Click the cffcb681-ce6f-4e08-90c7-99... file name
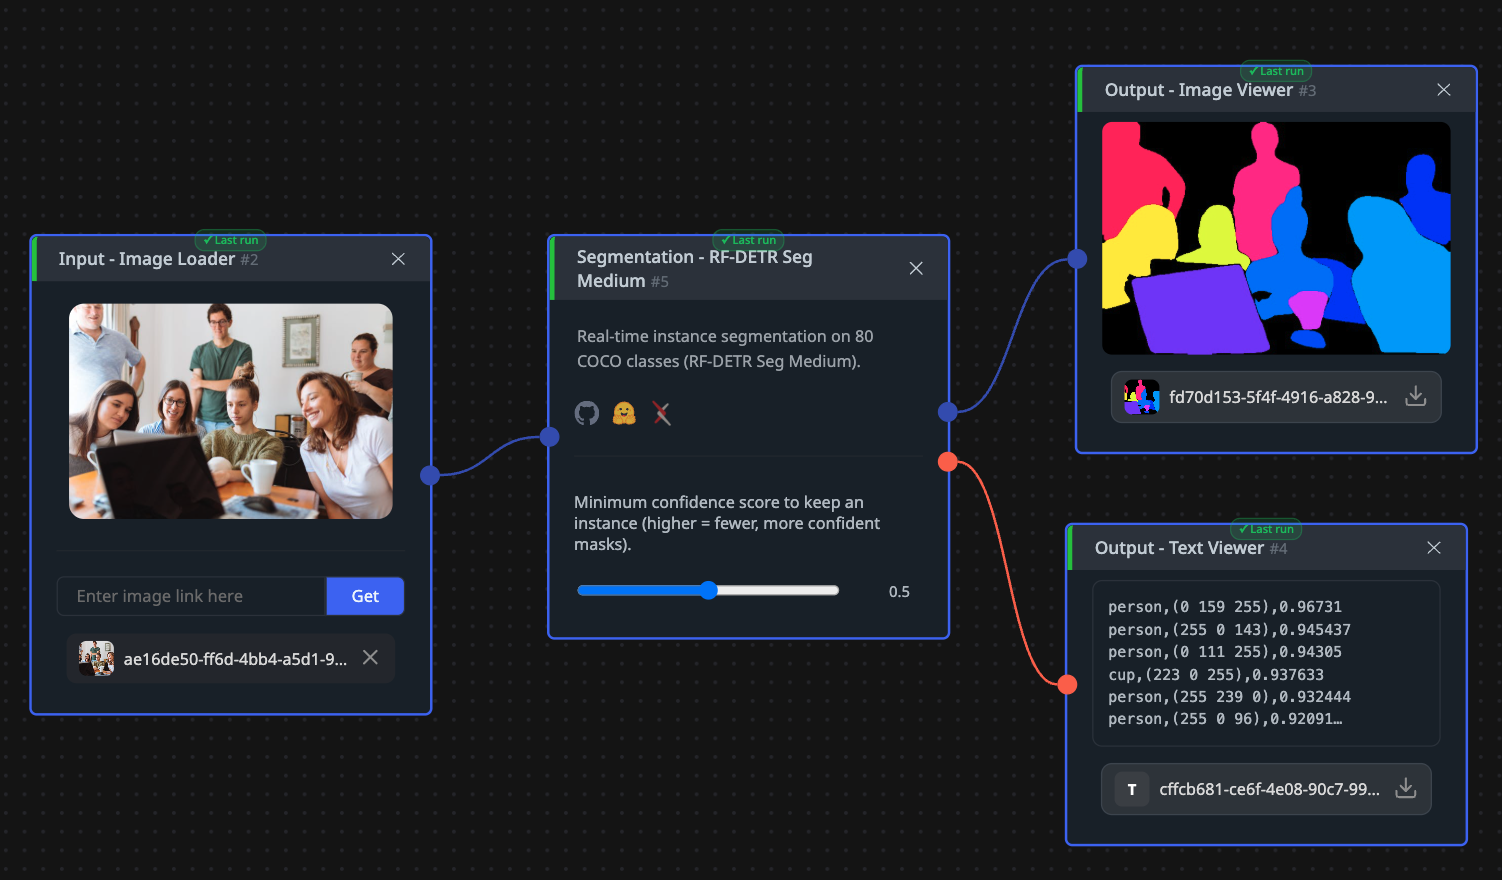The width and height of the screenshot is (1502, 880). [x=1269, y=789]
